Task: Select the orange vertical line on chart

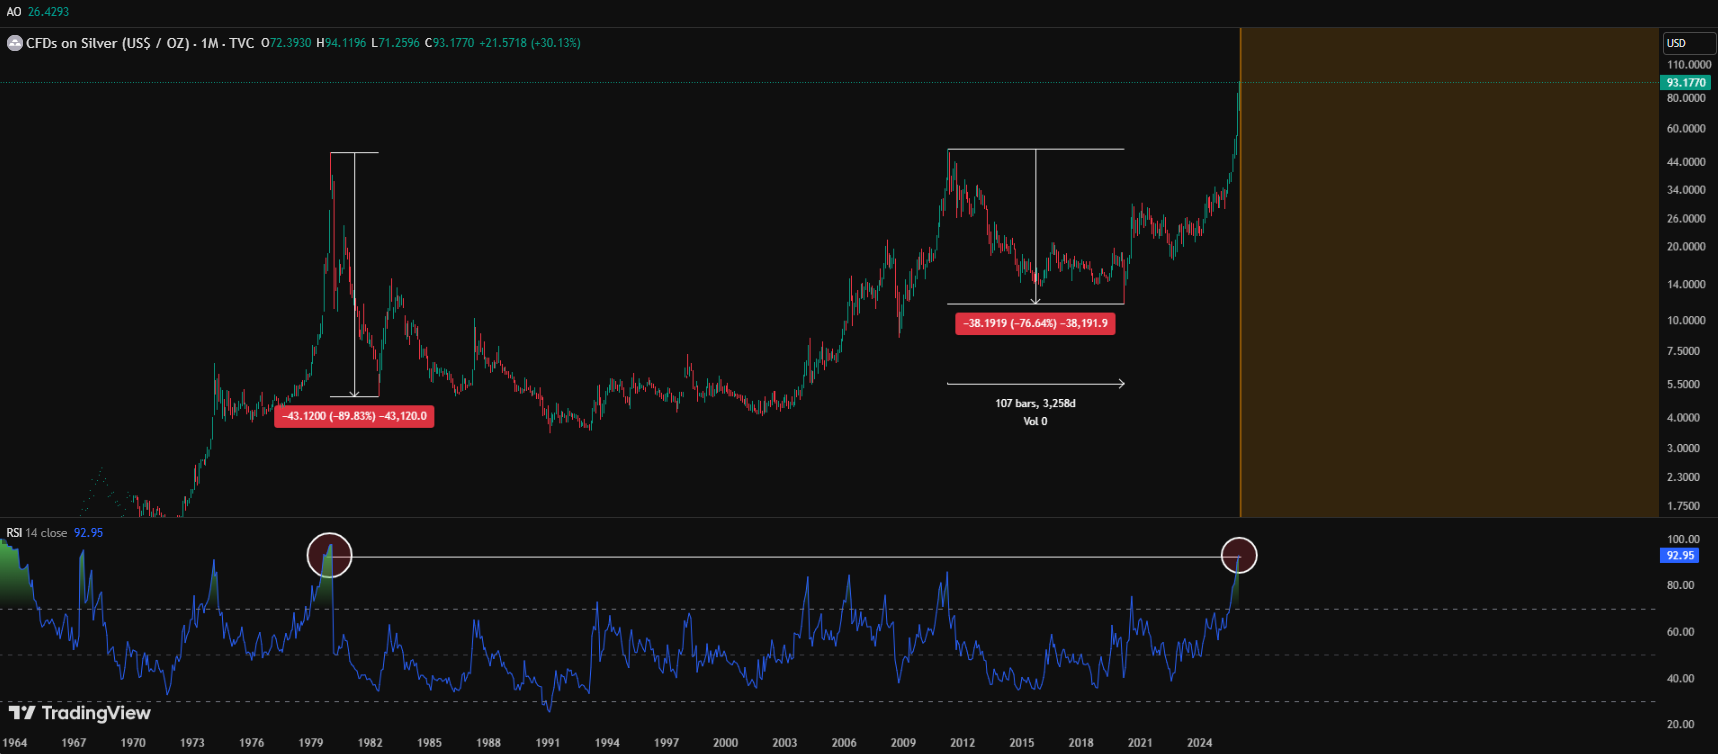Action: [x=1240, y=300]
